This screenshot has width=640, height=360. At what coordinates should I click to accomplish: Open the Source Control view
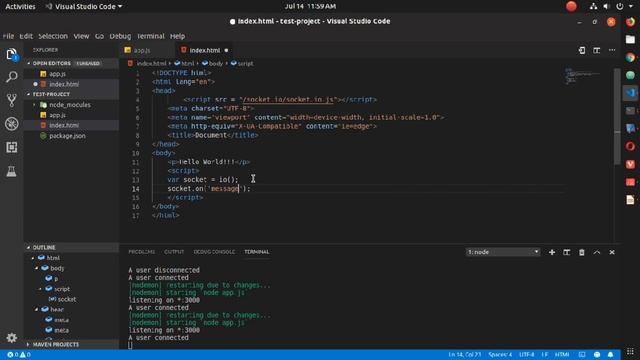coord(11,100)
